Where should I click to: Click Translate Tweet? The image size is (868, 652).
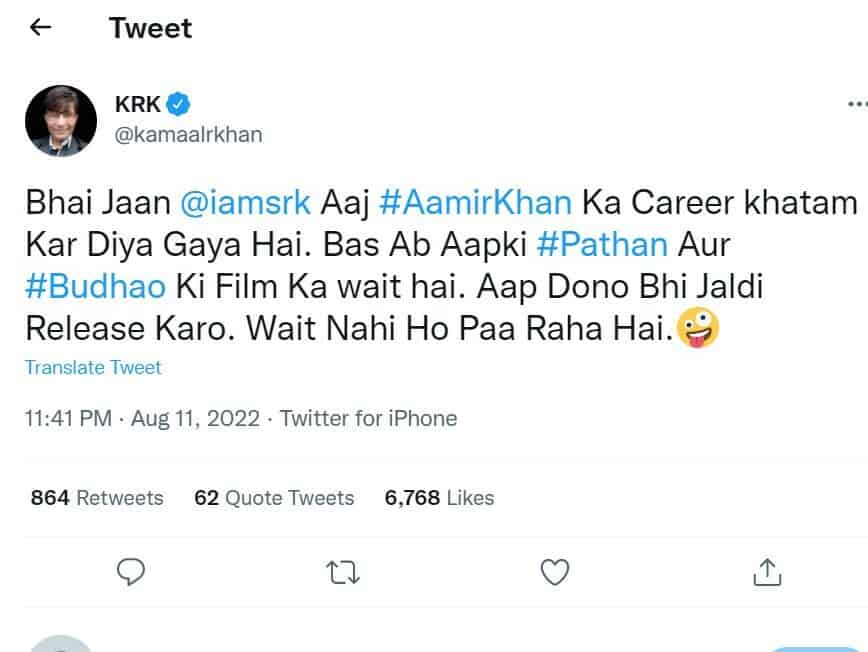(93, 368)
